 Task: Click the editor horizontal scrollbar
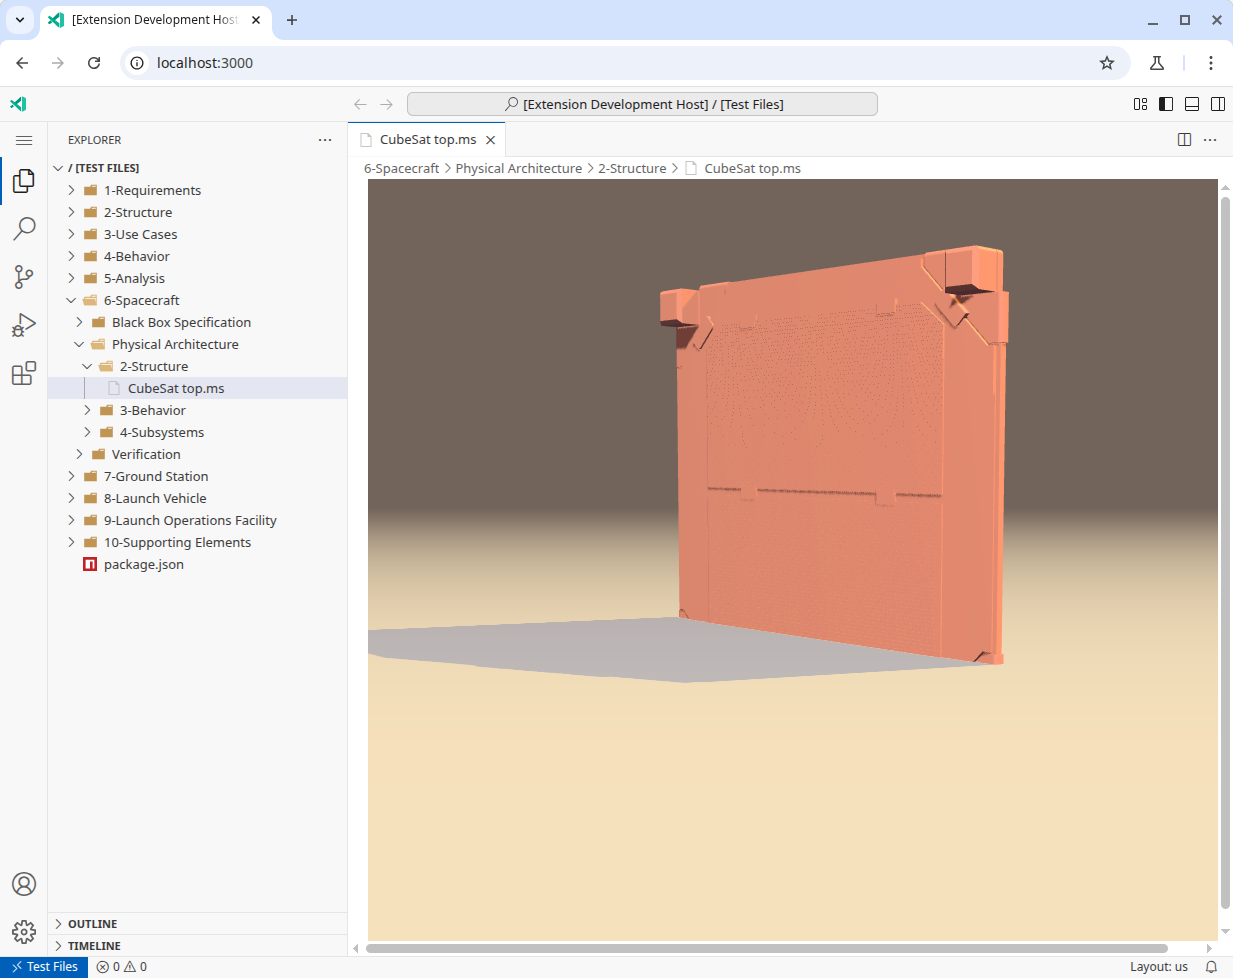766,948
